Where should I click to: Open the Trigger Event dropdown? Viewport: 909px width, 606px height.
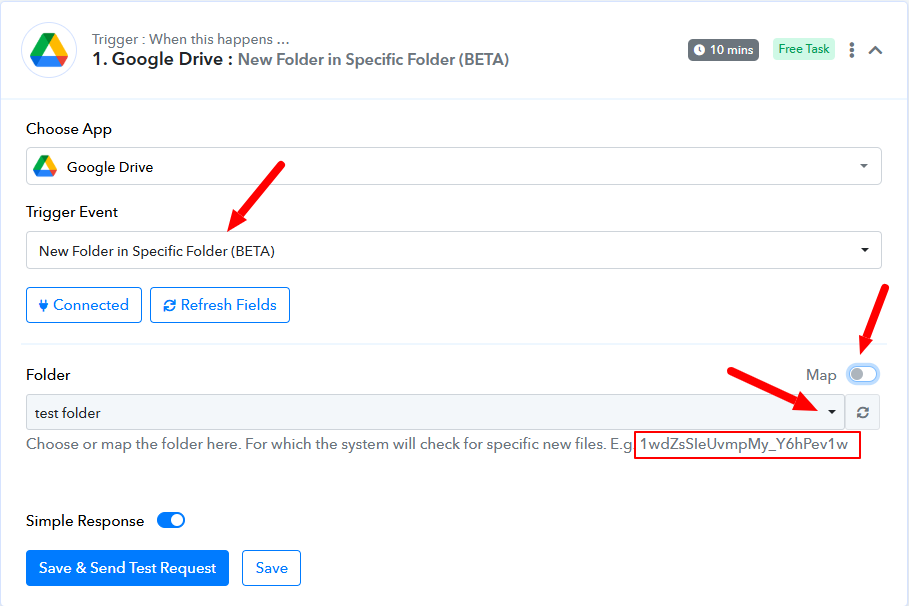[x=453, y=251]
